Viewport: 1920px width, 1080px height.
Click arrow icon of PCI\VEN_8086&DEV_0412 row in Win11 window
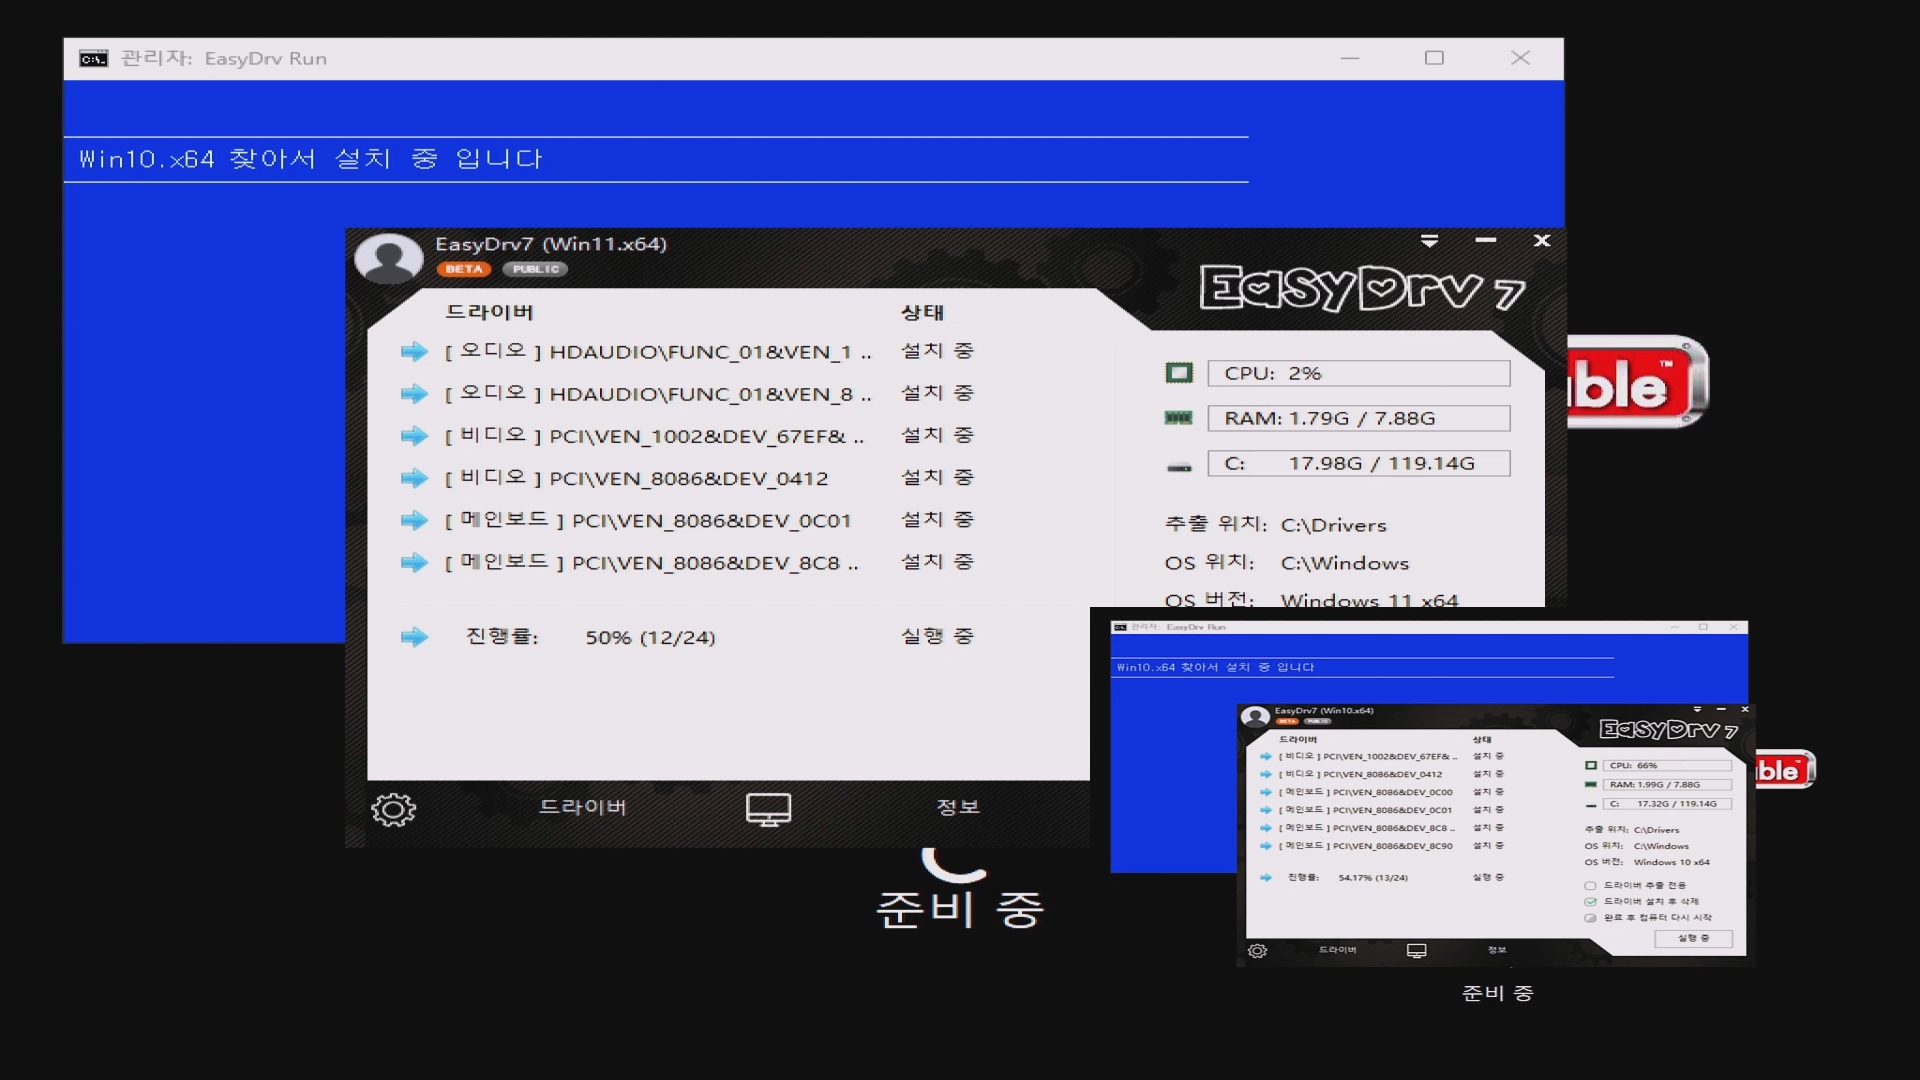(x=414, y=478)
